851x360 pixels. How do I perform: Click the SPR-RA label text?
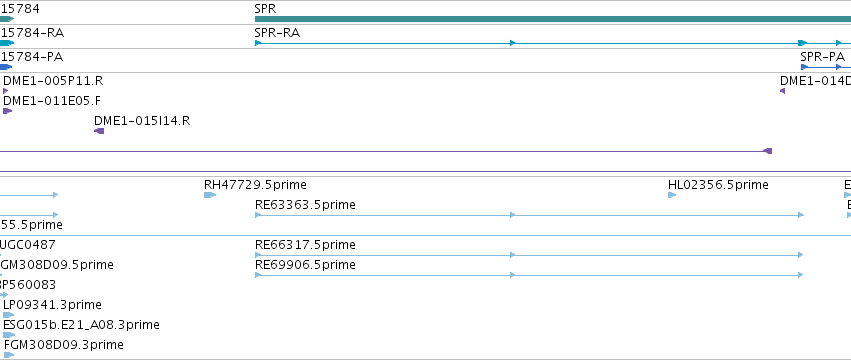277,33
